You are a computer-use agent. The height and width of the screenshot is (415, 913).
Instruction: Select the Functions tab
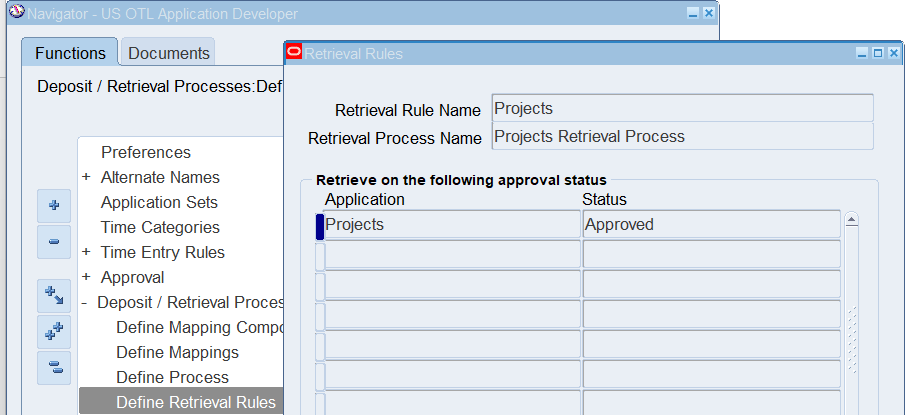point(69,53)
